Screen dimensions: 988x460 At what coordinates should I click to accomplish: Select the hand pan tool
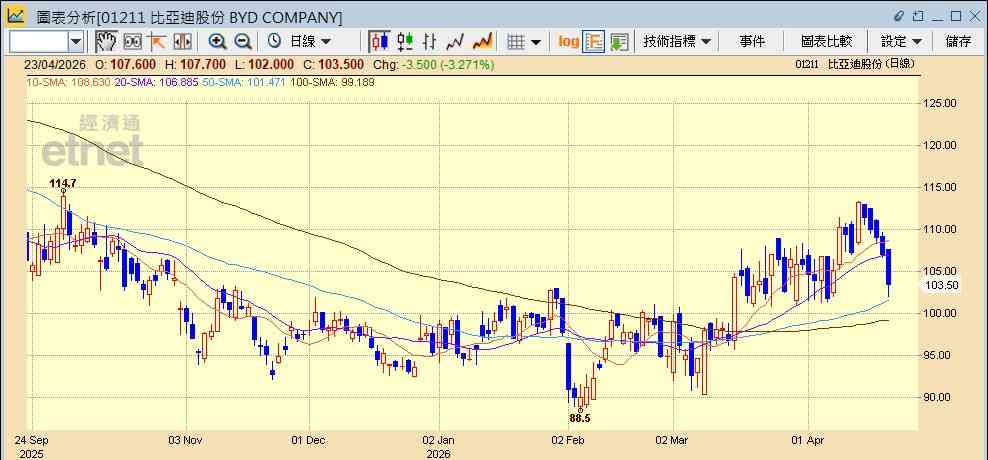[x=106, y=42]
